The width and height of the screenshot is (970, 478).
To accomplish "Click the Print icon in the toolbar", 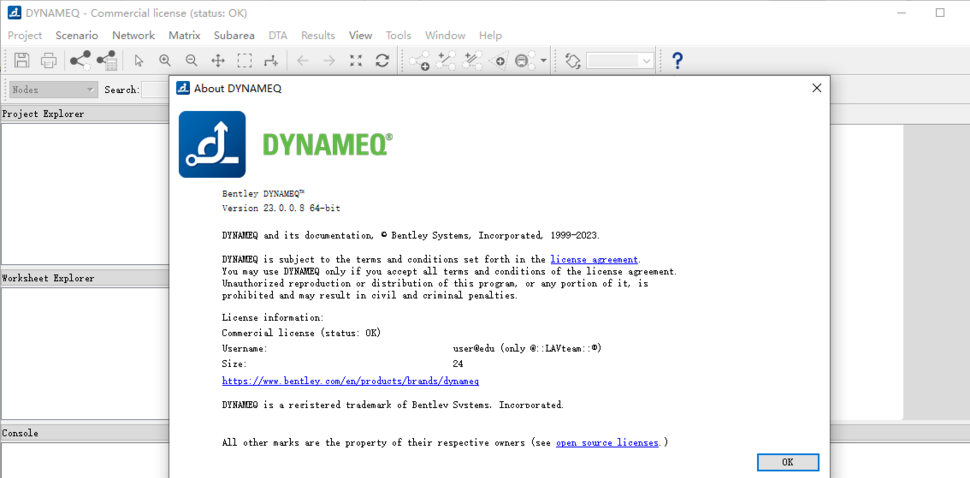I will (49, 60).
